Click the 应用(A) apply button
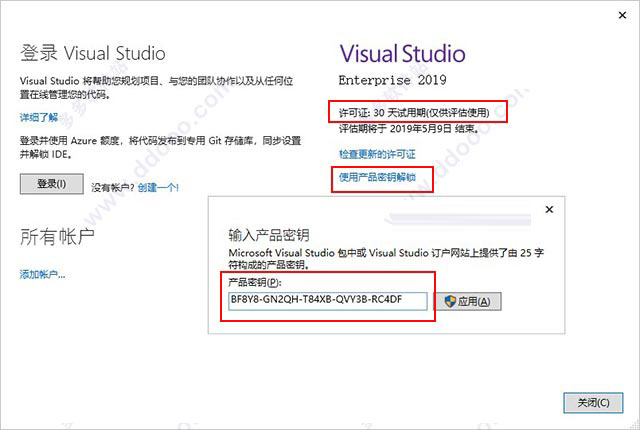640x430 pixels. pyautogui.click(x=467, y=301)
